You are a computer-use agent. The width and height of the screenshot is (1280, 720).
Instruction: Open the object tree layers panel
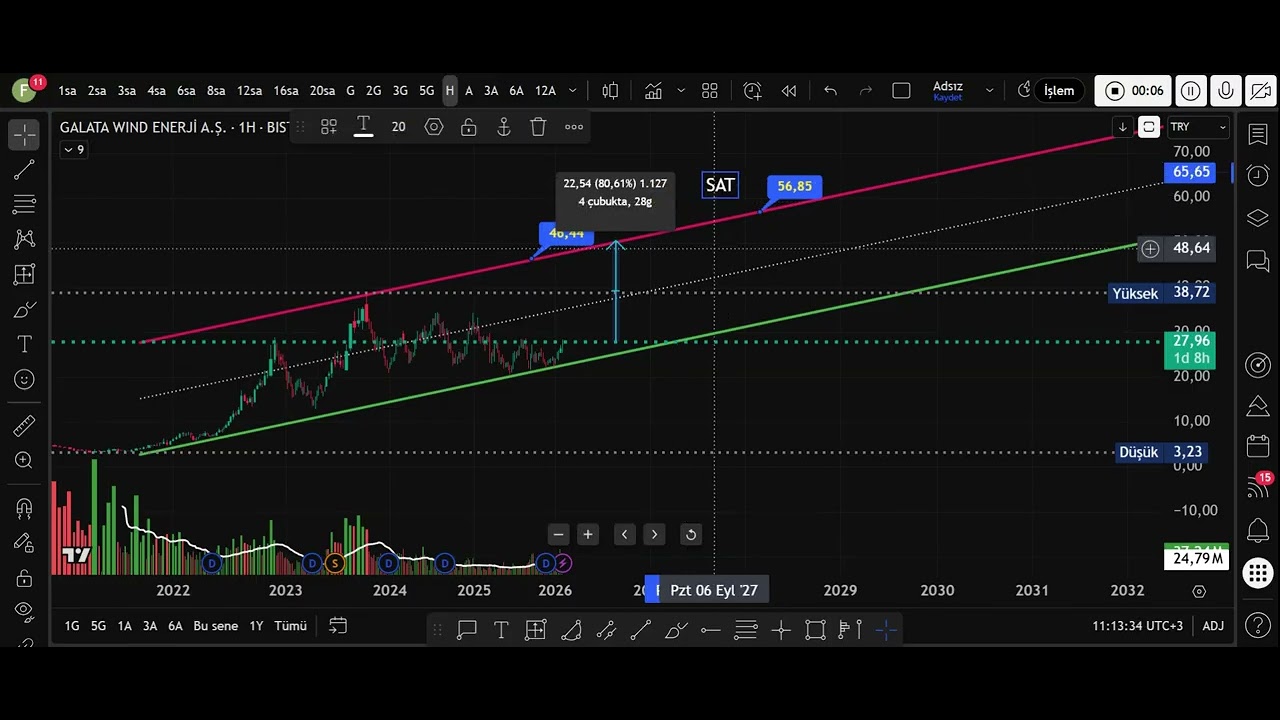tap(1258, 218)
